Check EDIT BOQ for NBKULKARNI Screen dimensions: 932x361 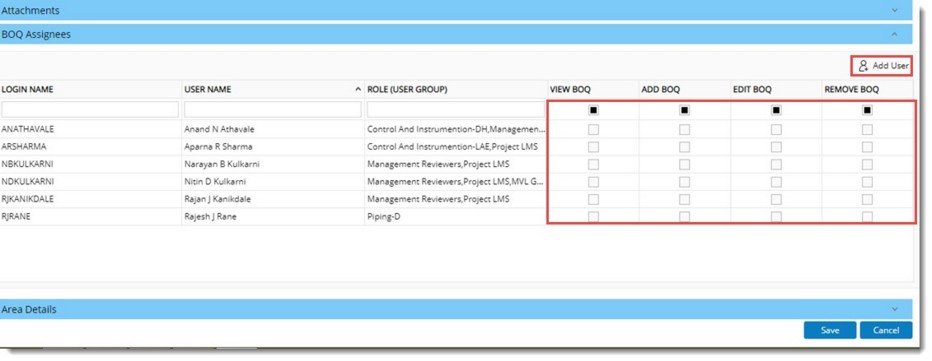(776, 164)
